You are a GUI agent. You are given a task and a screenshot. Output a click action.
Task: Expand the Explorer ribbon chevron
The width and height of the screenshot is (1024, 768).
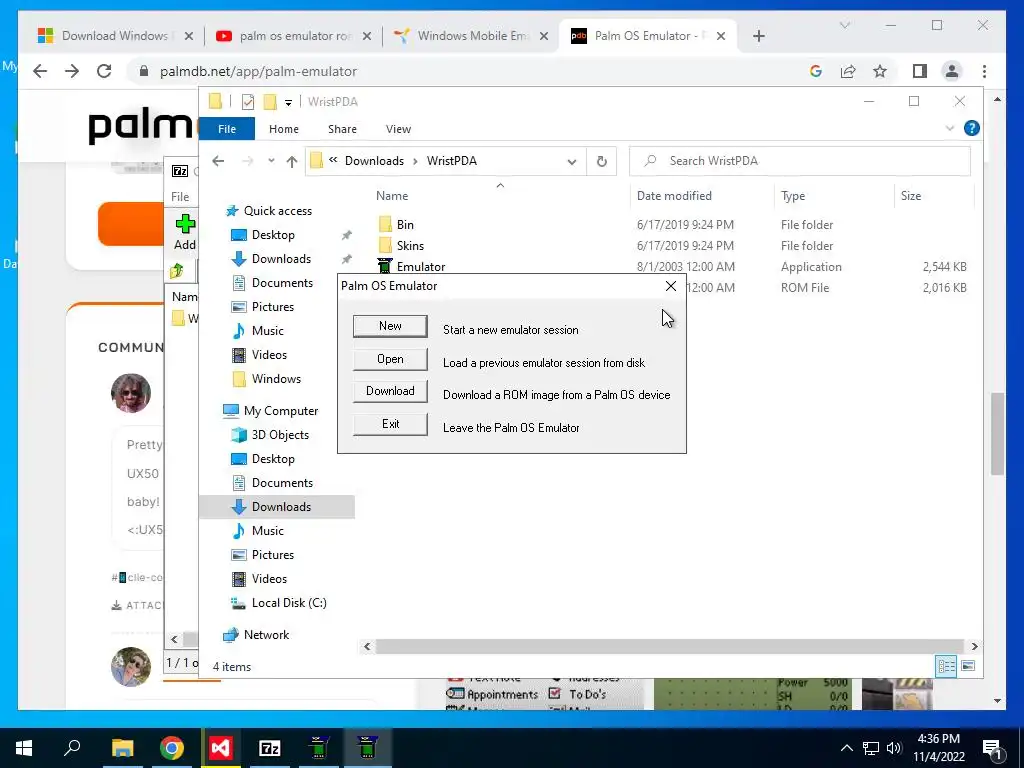tap(950, 129)
